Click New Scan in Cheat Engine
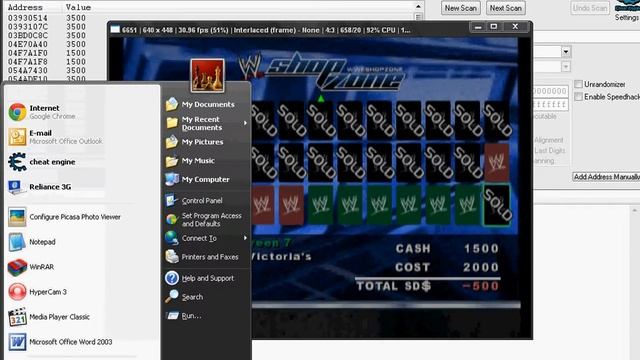 [460, 8]
